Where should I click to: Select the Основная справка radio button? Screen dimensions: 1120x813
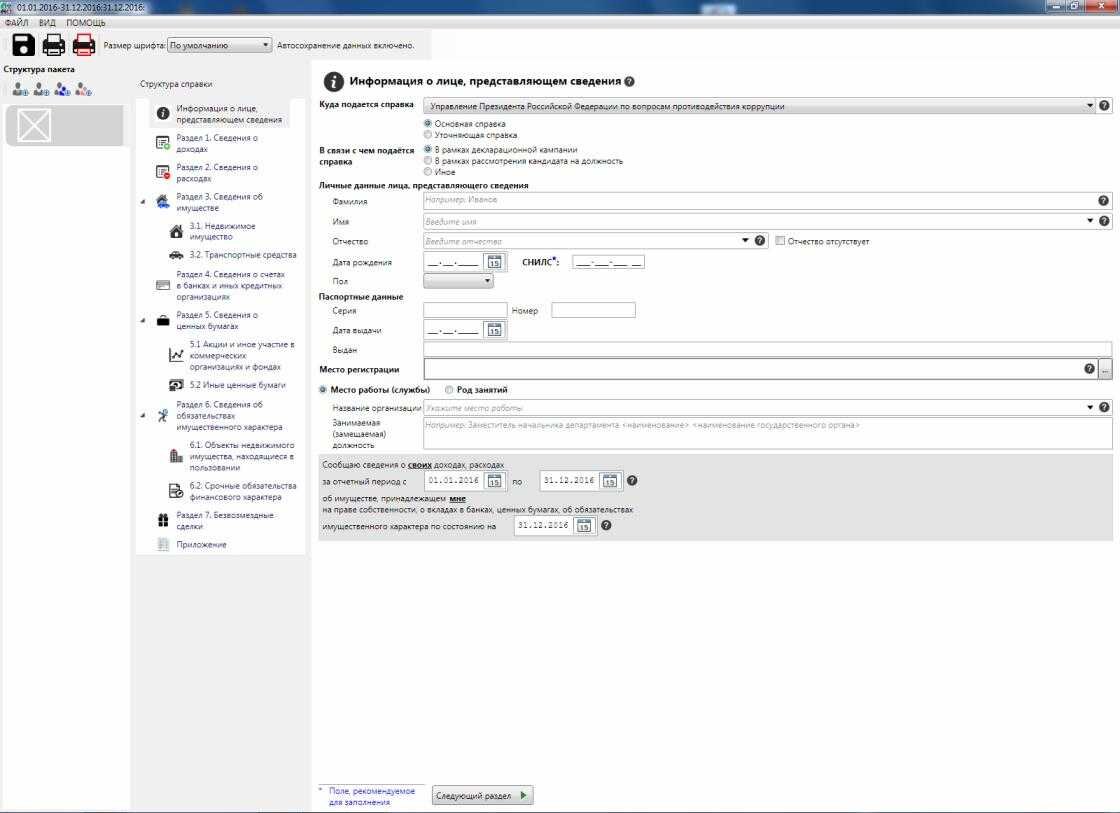click(x=428, y=124)
